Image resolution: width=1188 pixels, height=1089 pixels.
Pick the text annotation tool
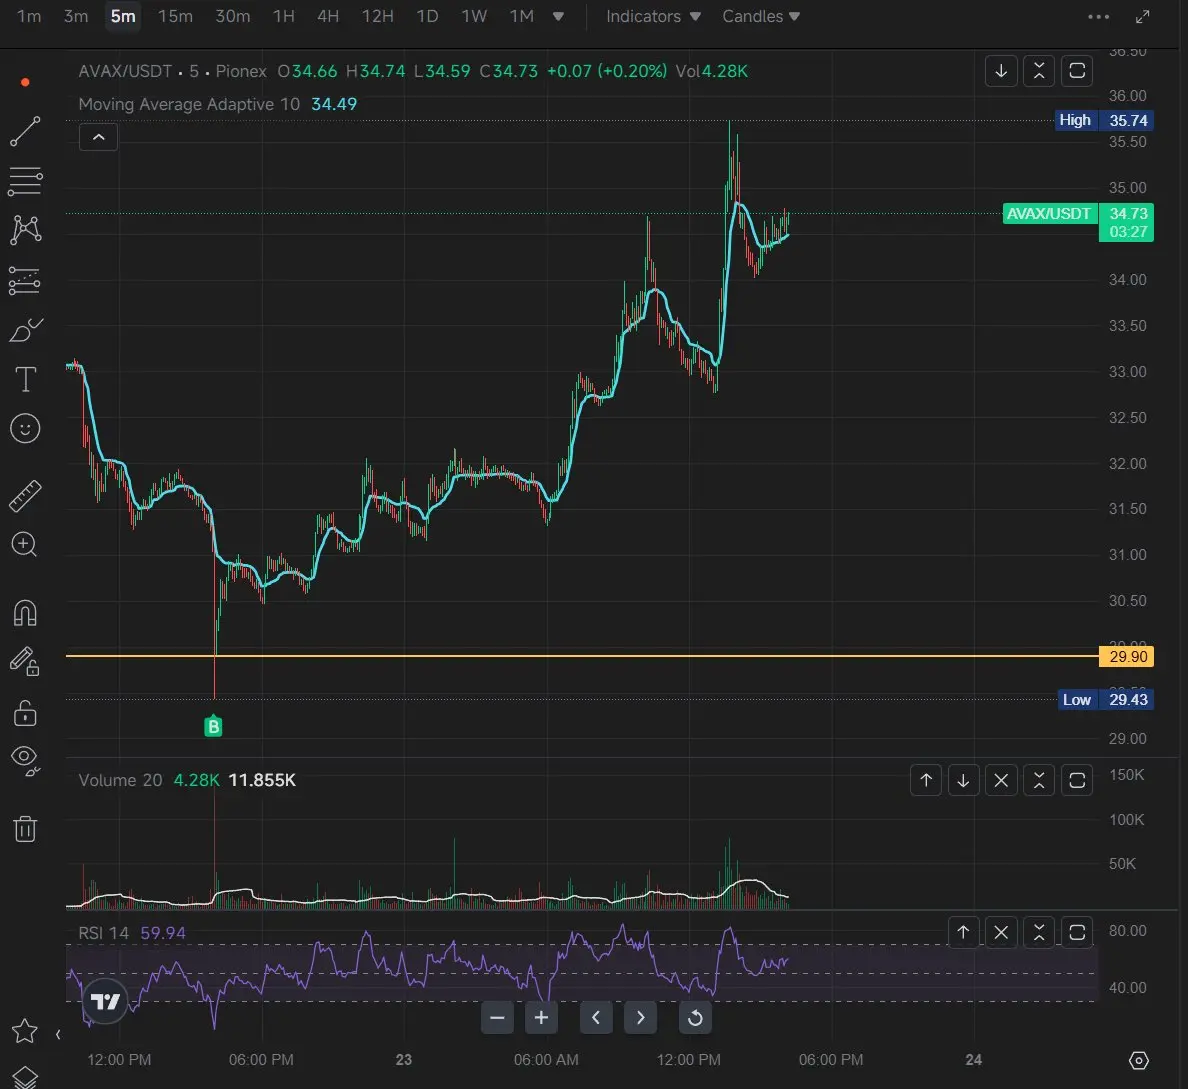click(x=25, y=380)
